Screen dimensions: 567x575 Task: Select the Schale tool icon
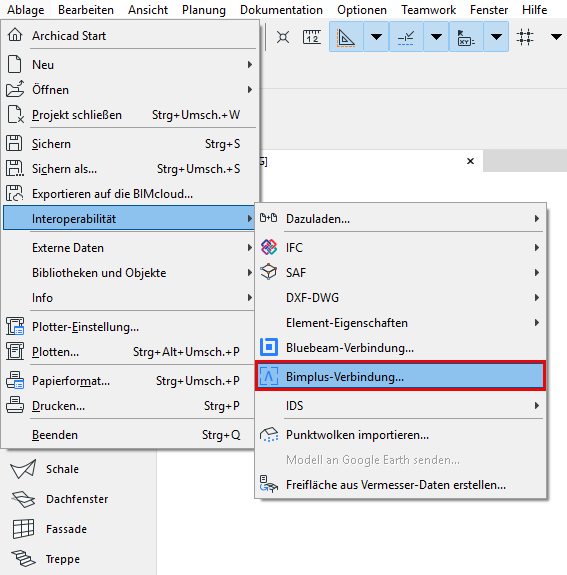click(23, 469)
